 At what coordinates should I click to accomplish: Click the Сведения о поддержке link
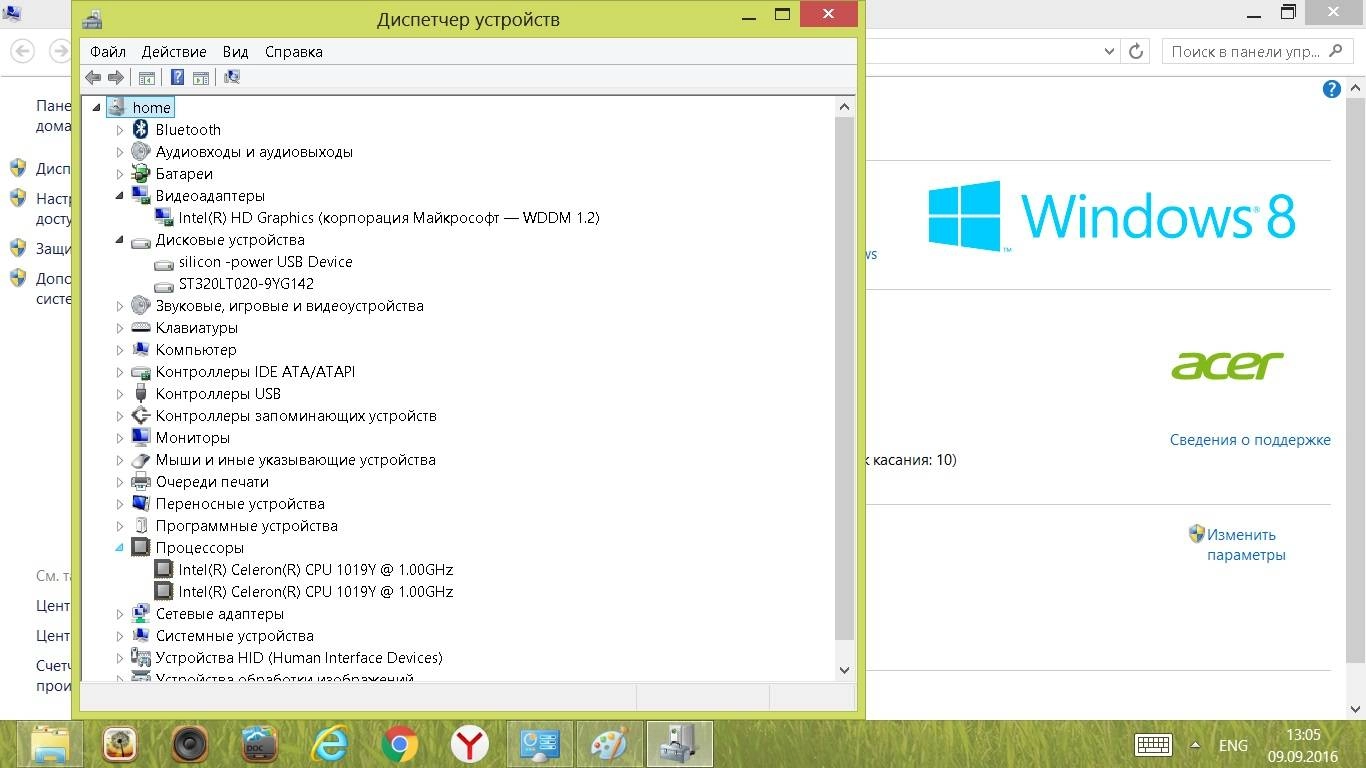1250,439
